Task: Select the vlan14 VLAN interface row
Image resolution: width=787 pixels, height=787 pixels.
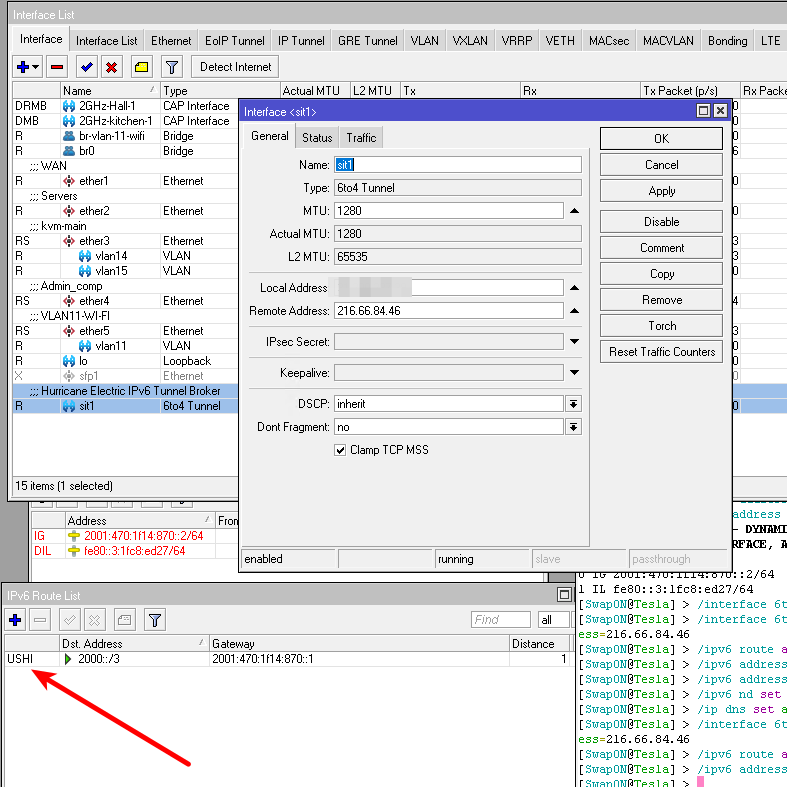Action: pos(125,256)
